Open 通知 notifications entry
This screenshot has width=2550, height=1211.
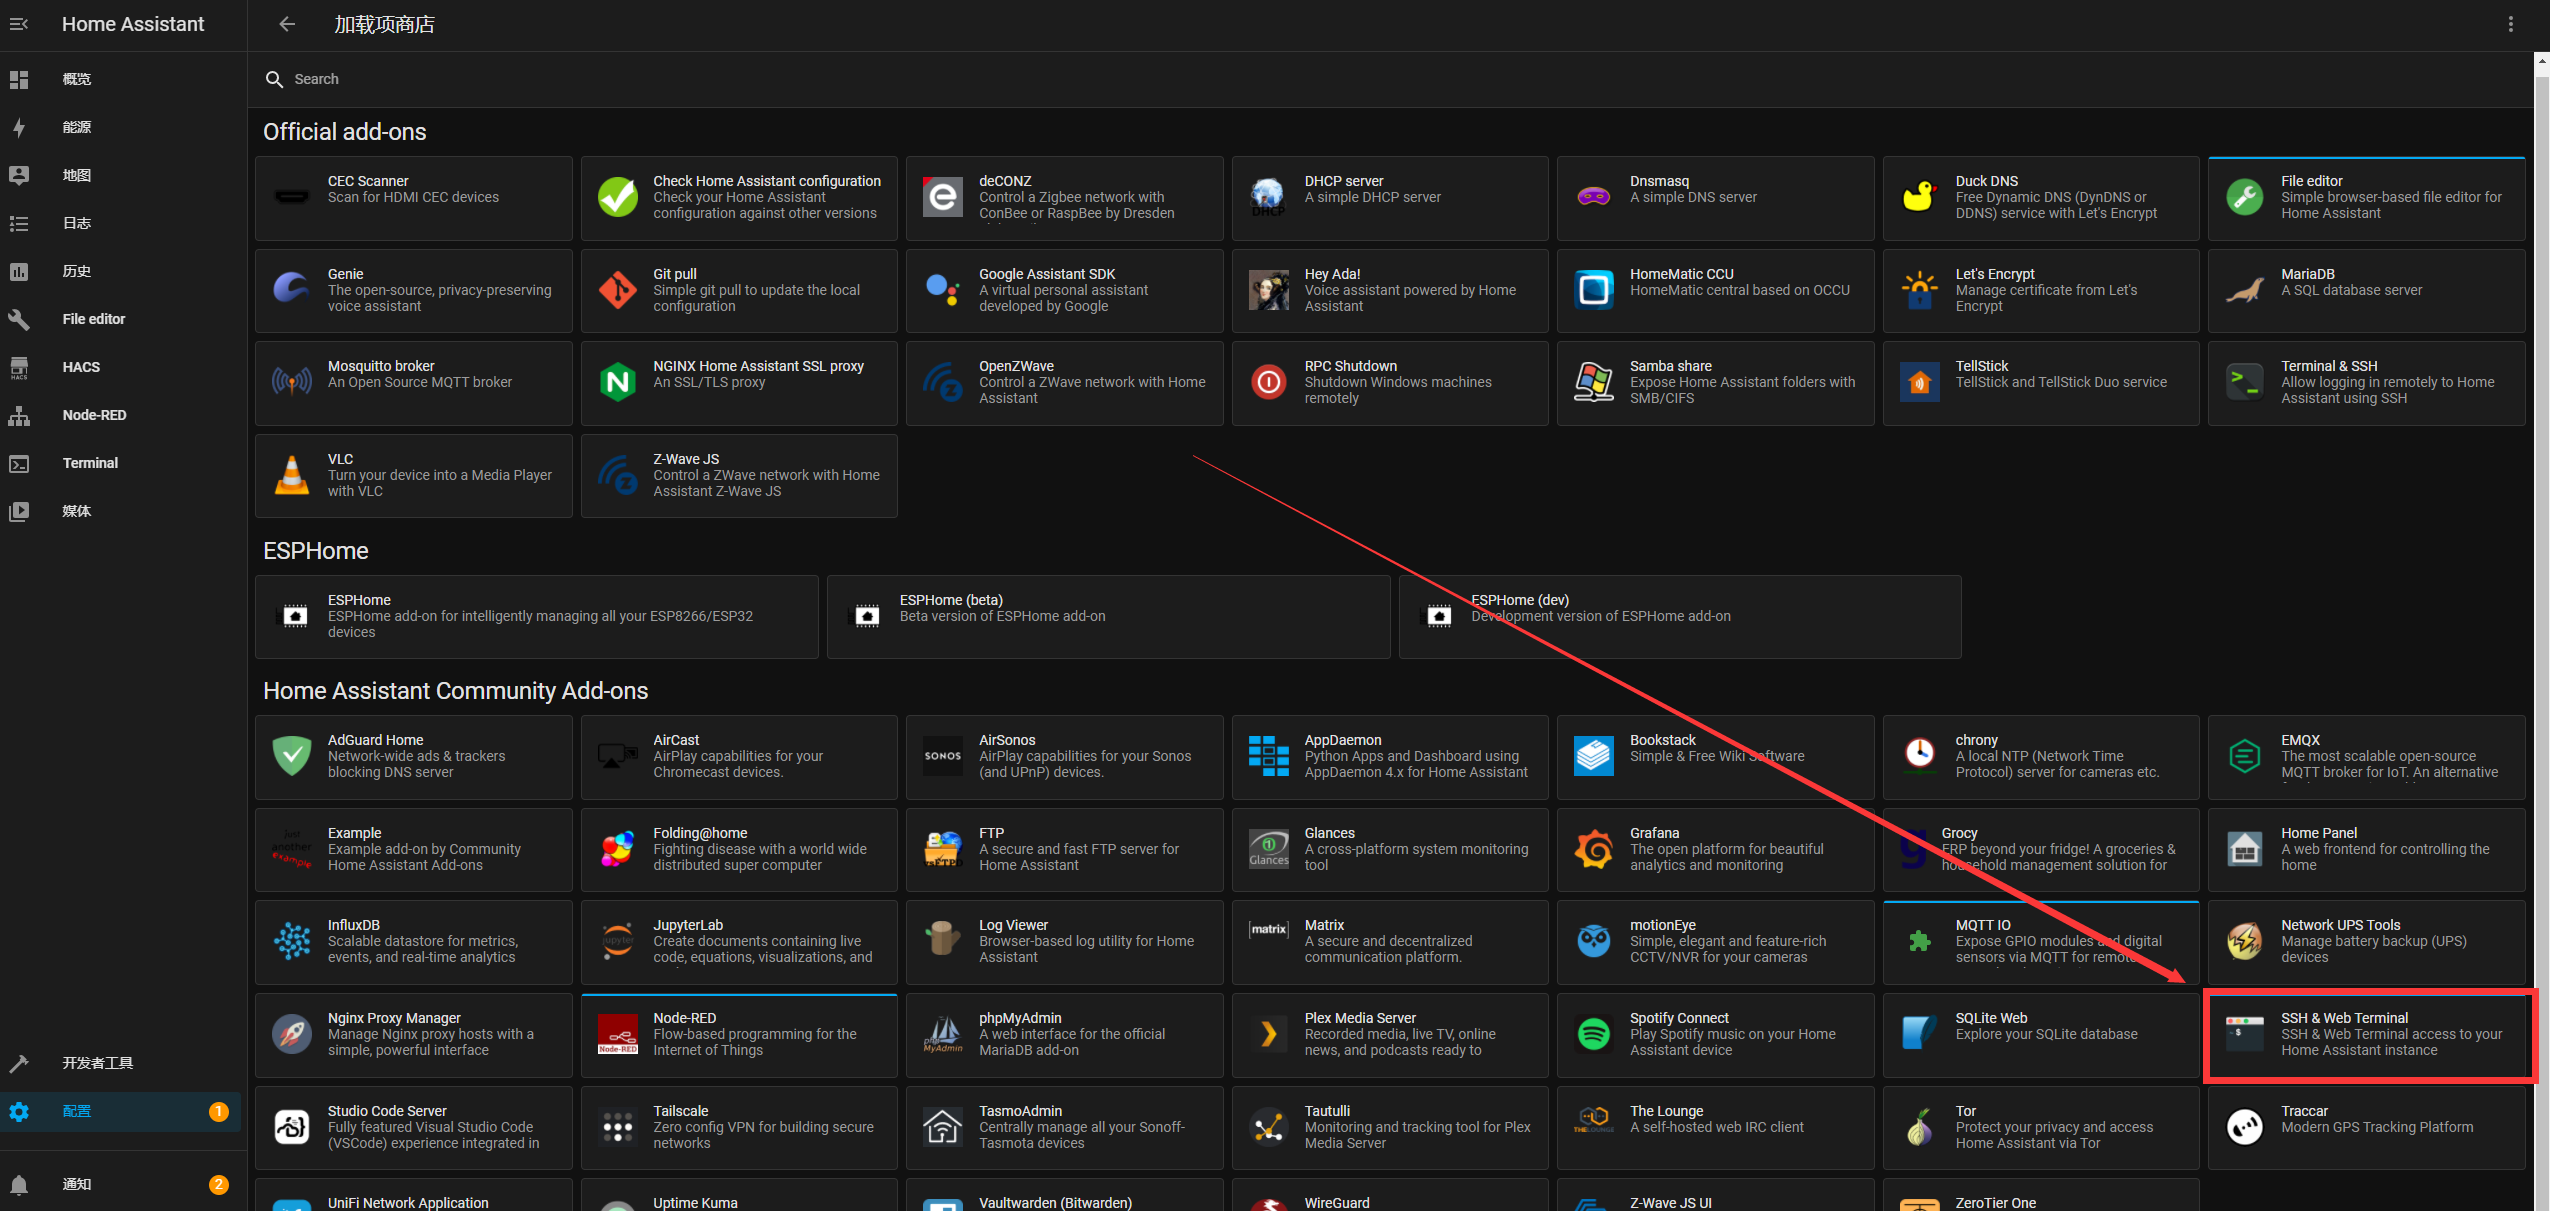120,1184
